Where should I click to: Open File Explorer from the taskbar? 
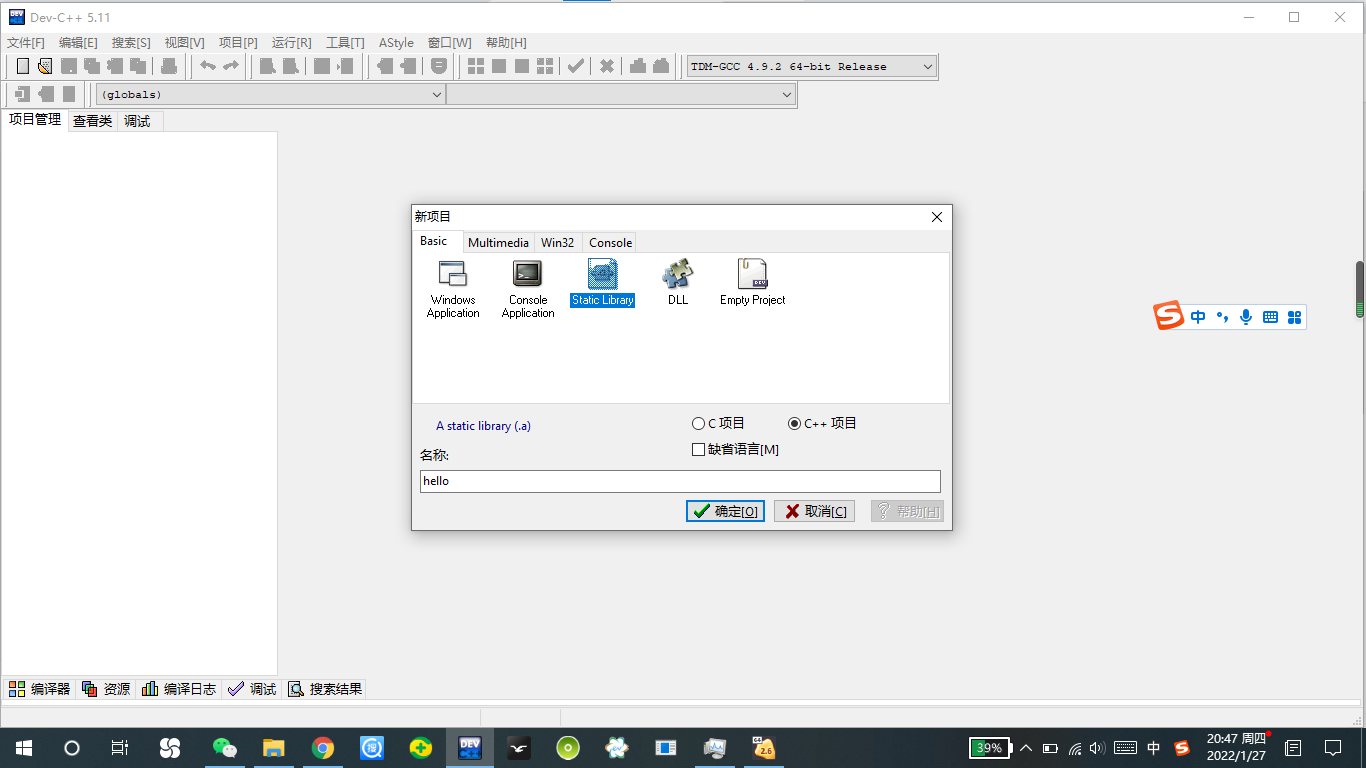click(x=274, y=748)
